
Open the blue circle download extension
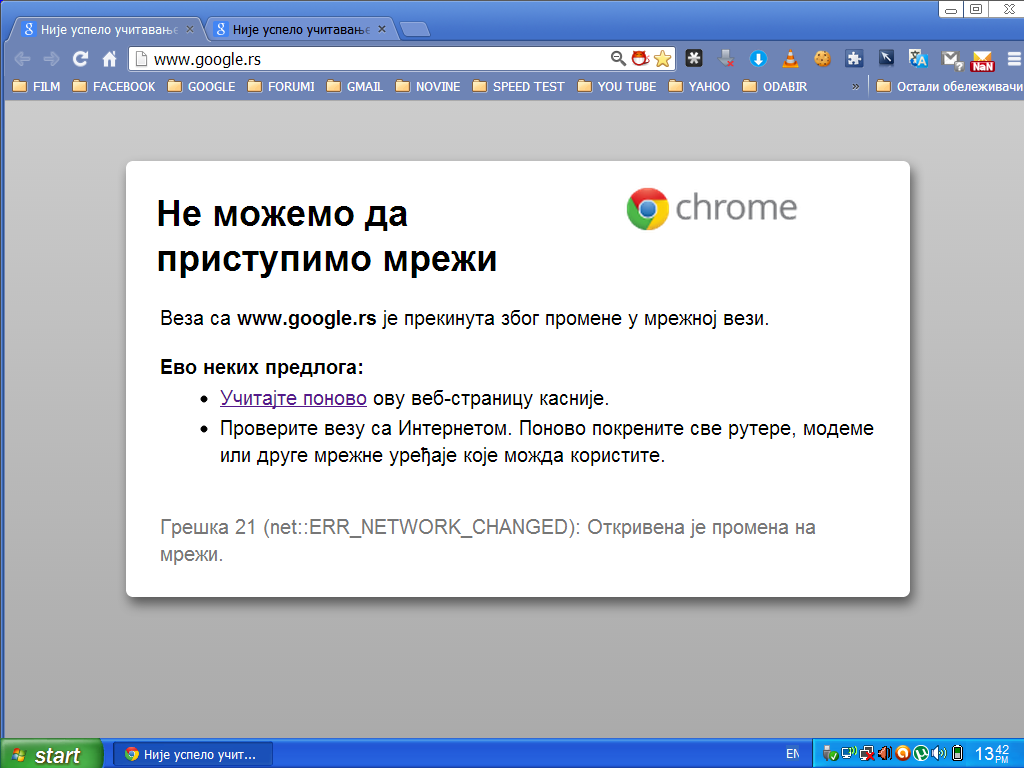pyautogui.click(x=758, y=59)
